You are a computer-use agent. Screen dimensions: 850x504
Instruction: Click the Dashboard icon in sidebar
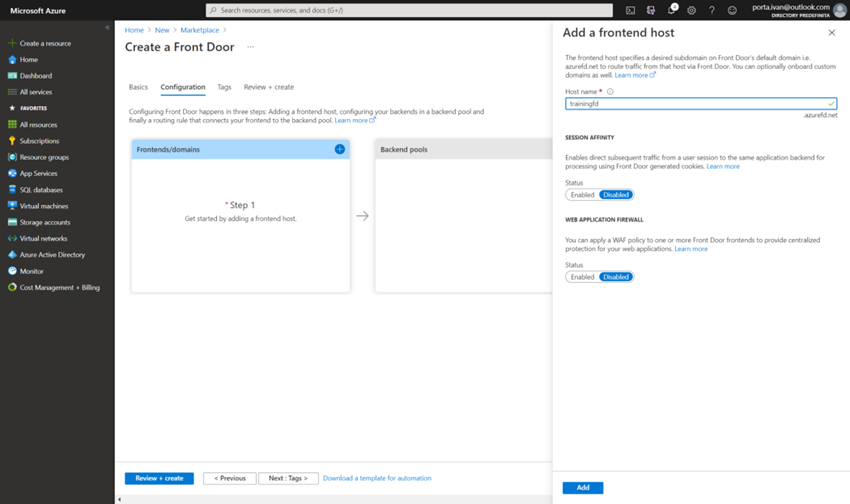point(12,76)
